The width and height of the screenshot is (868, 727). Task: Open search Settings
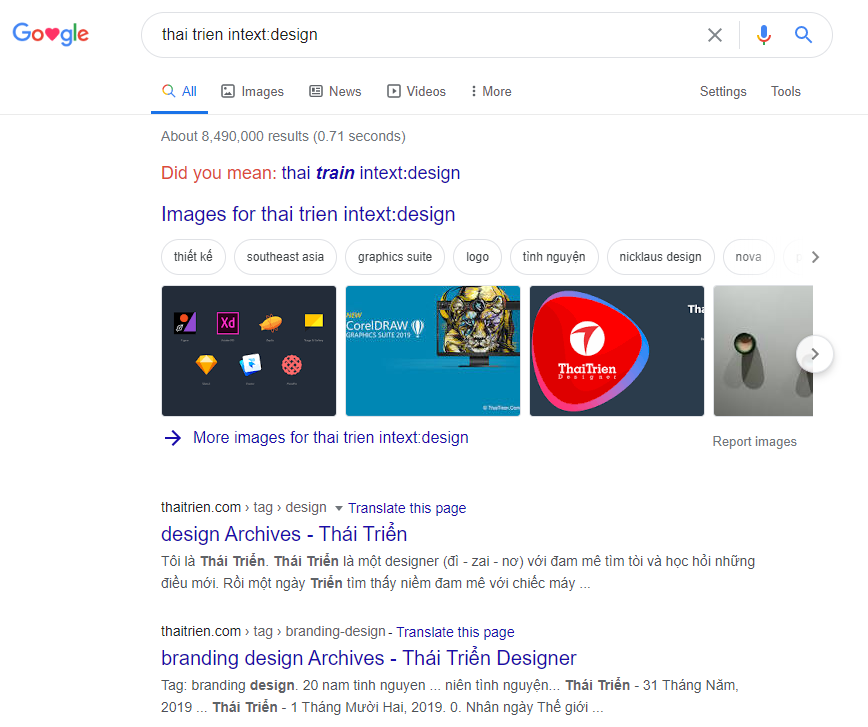[x=723, y=91]
